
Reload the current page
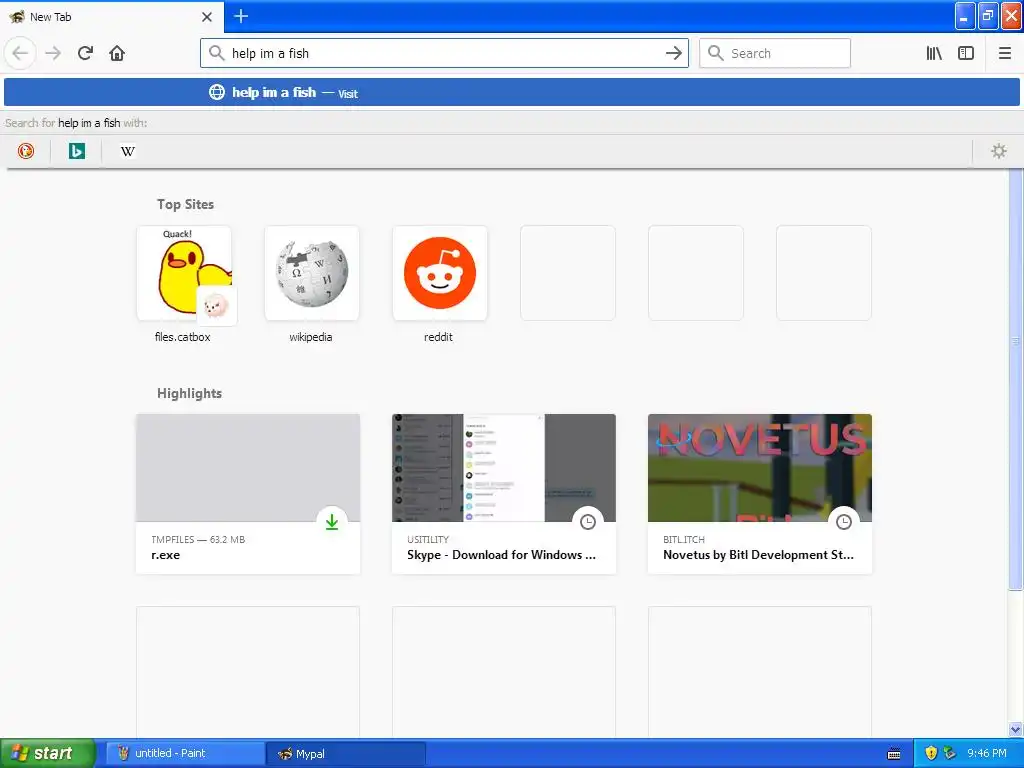[x=85, y=53]
